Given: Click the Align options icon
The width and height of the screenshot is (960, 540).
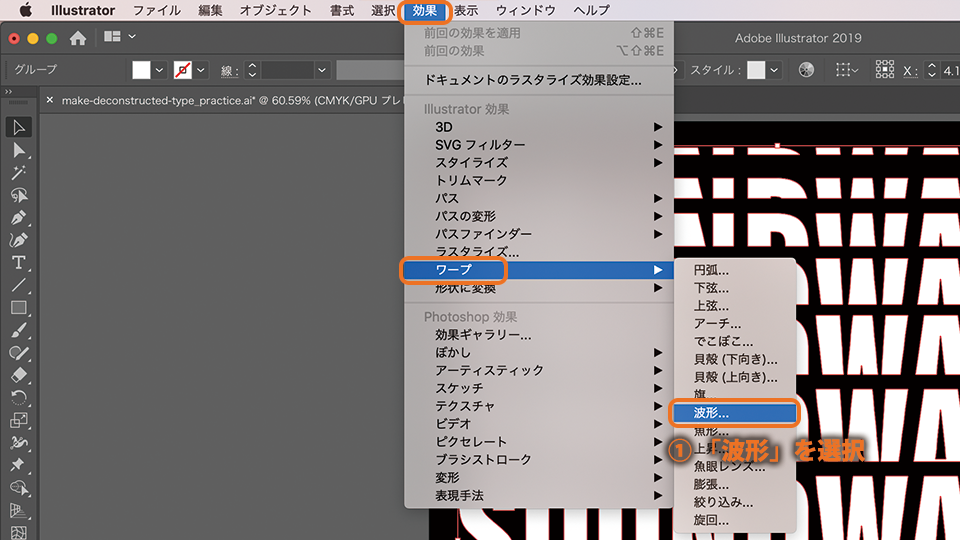Looking at the screenshot, I should [843, 70].
